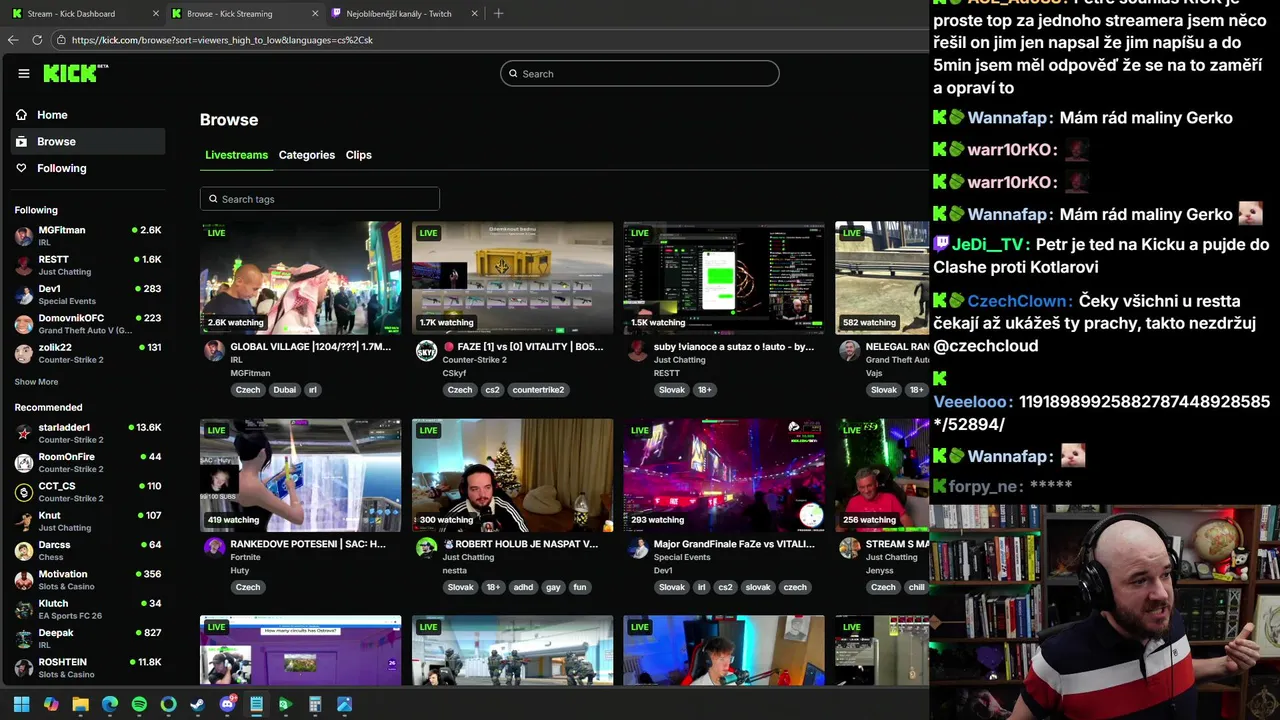Open File Explorer from taskbar
This screenshot has height=720, width=1280.
coord(80,704)
